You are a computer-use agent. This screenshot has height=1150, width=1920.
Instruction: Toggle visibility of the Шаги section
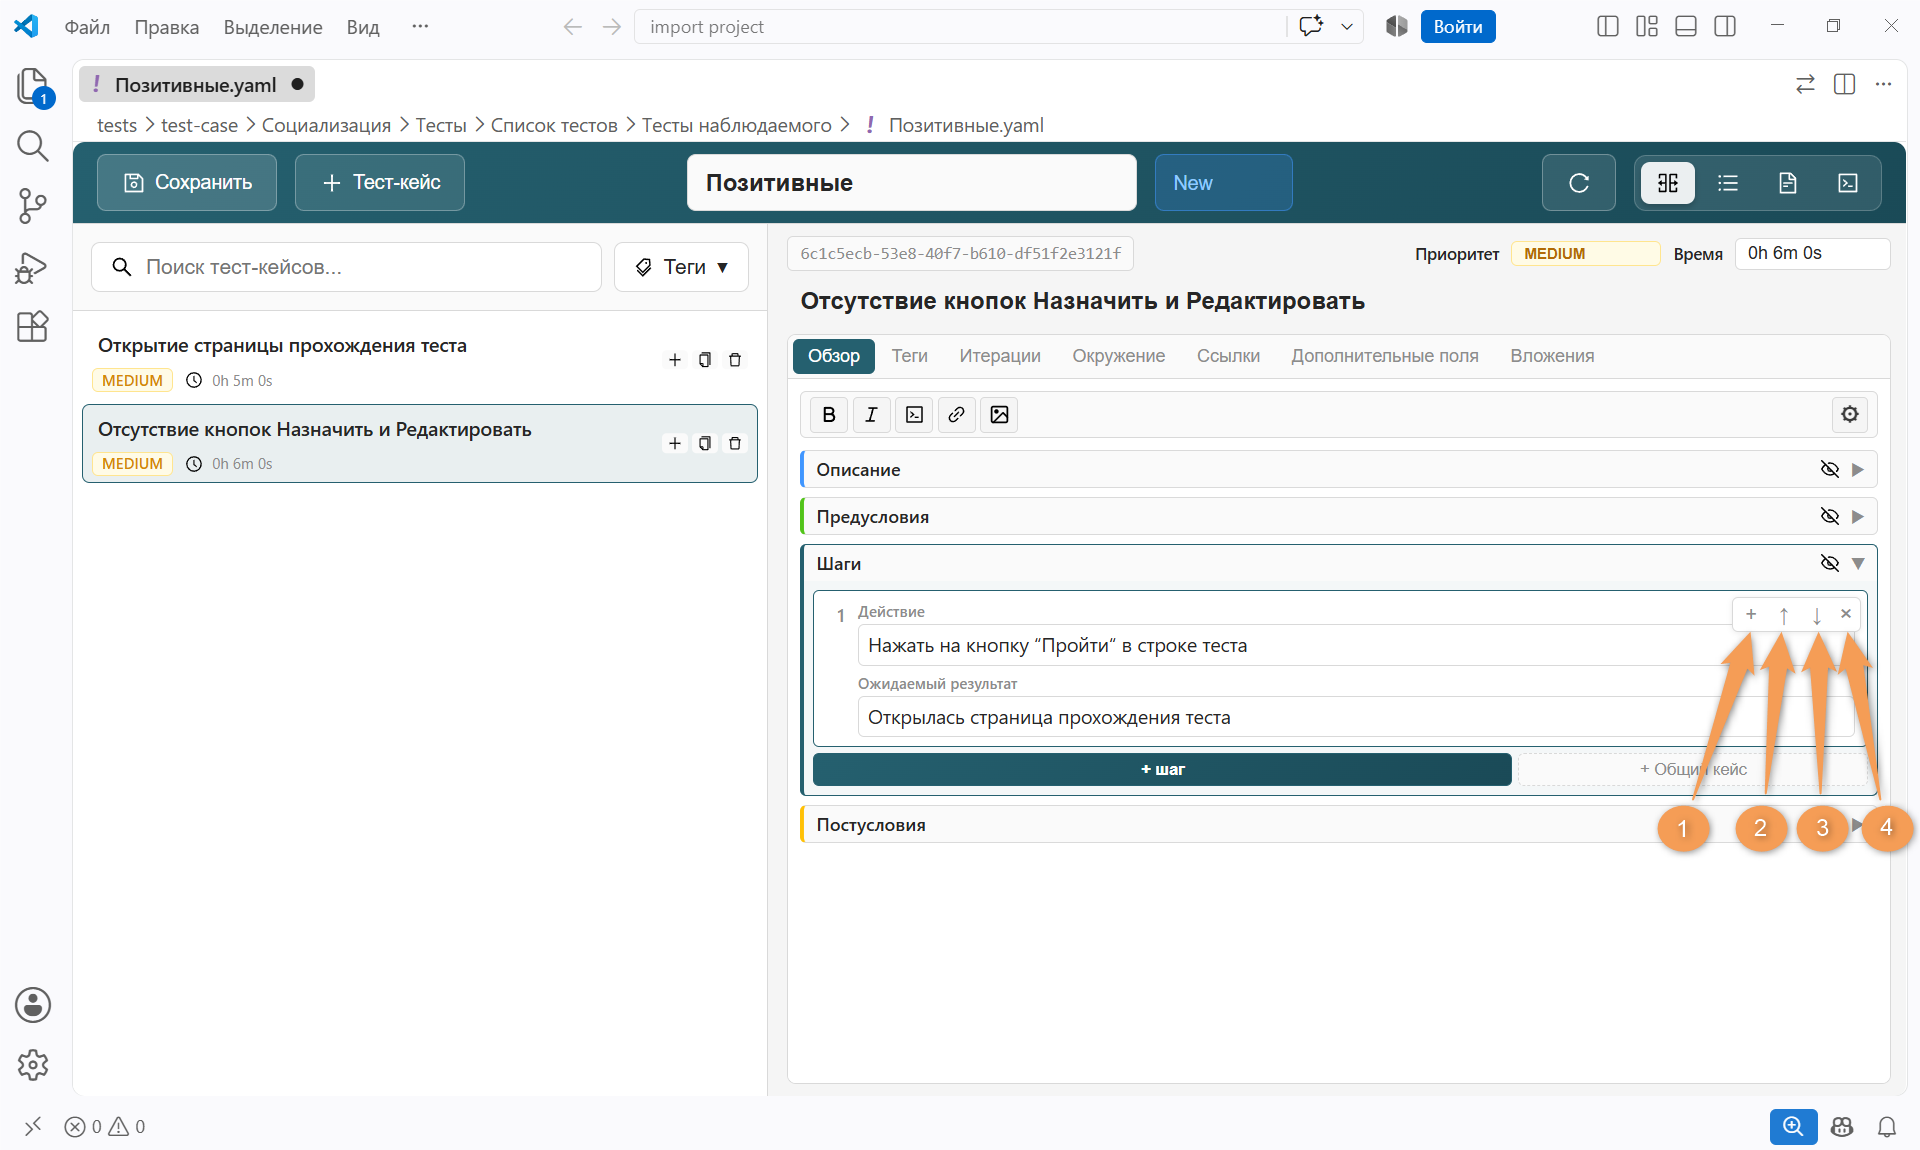(1830, 563)
